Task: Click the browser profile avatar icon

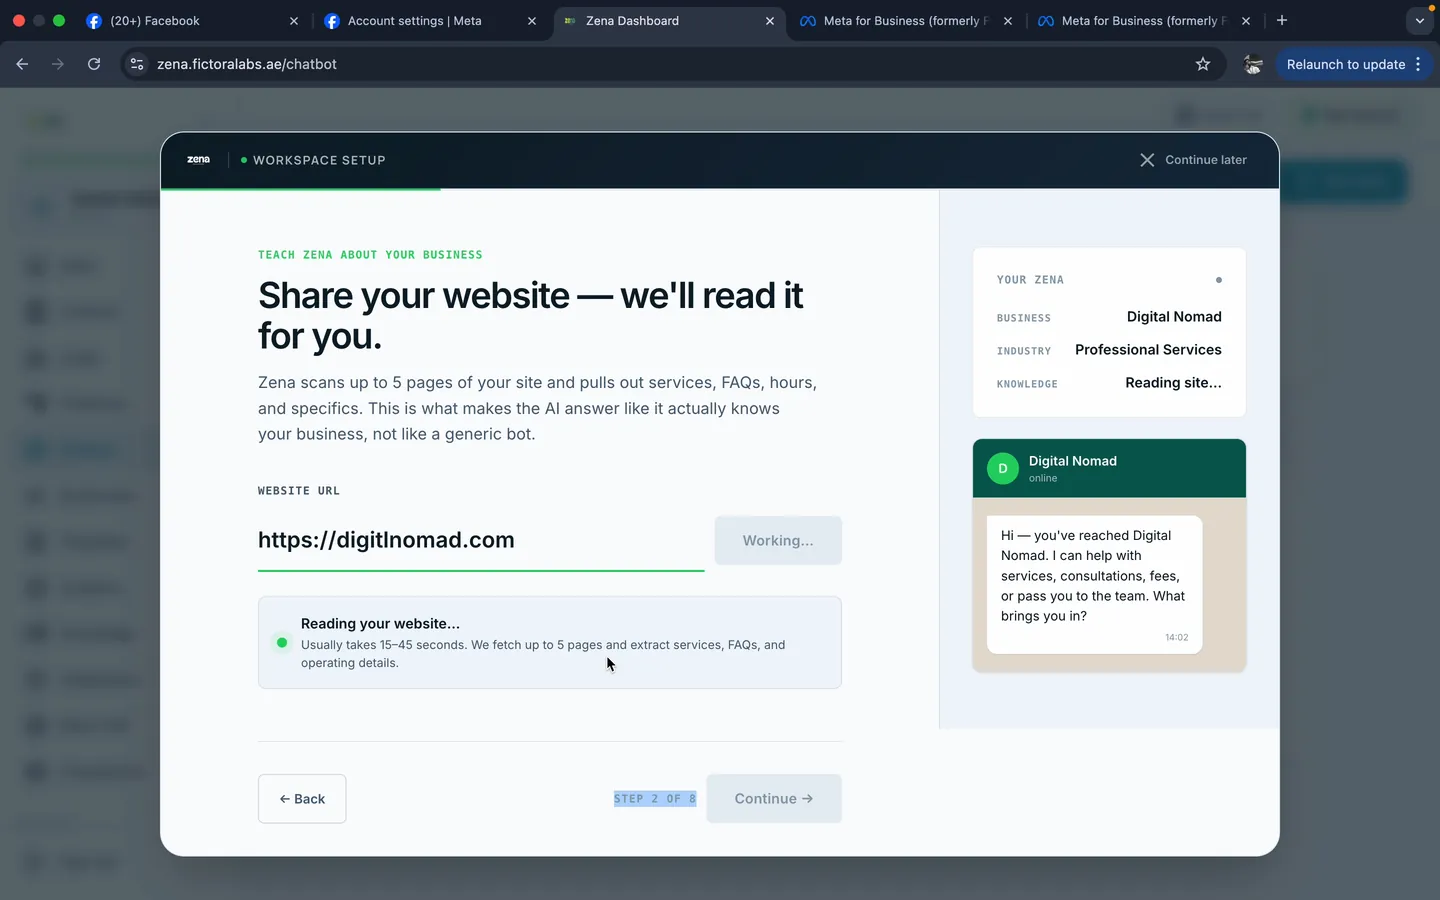Action: pyautogui.click(x=1252, y=64)
